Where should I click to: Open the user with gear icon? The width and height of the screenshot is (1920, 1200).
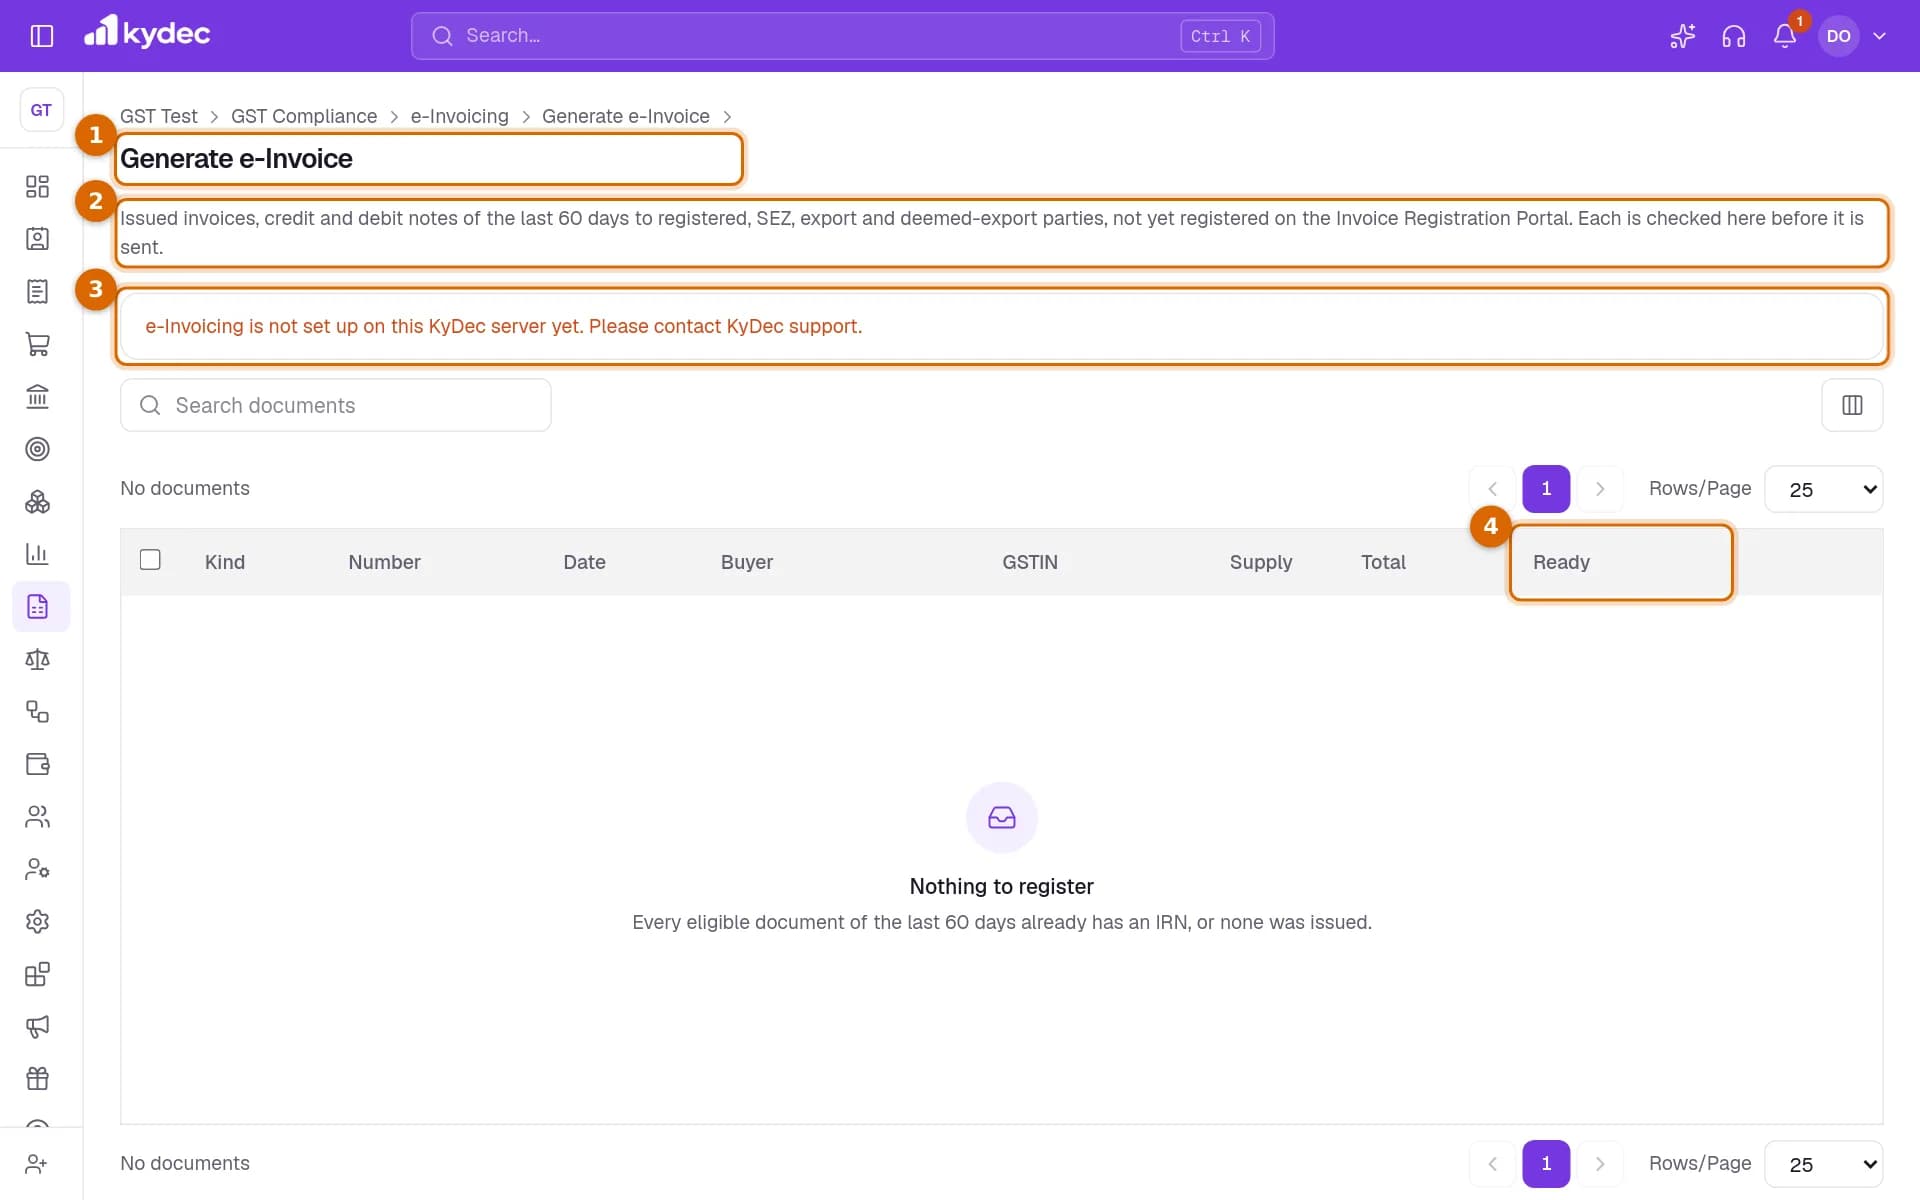coord(37,869)
